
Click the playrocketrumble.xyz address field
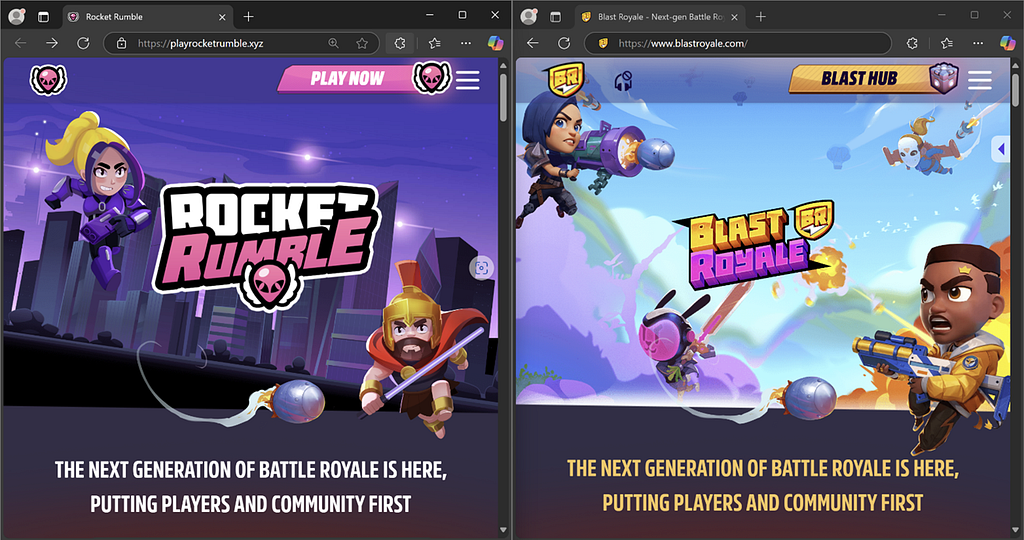[241, 43]
